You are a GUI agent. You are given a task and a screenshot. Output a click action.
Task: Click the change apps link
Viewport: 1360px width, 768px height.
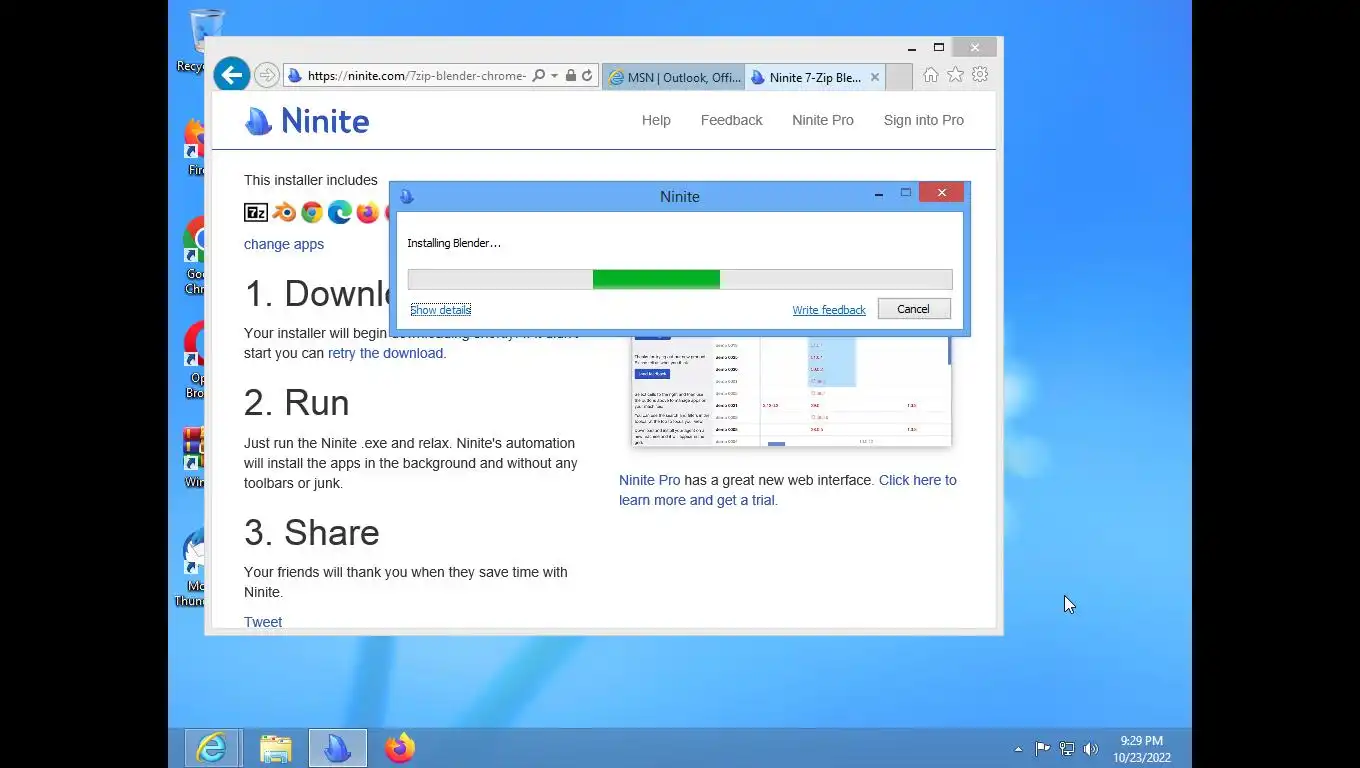[284, 244]
